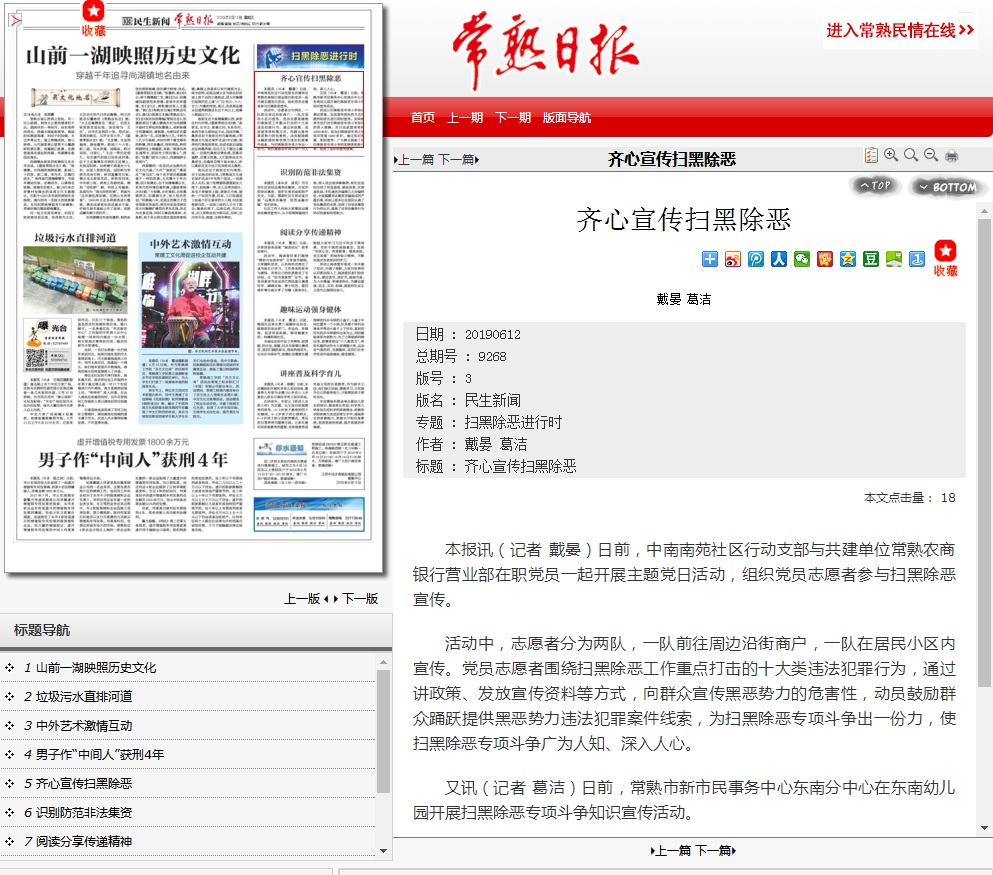The image size is (993, 875).
Task: Click the article scrollbar down arrow
Action: point(984,828)
